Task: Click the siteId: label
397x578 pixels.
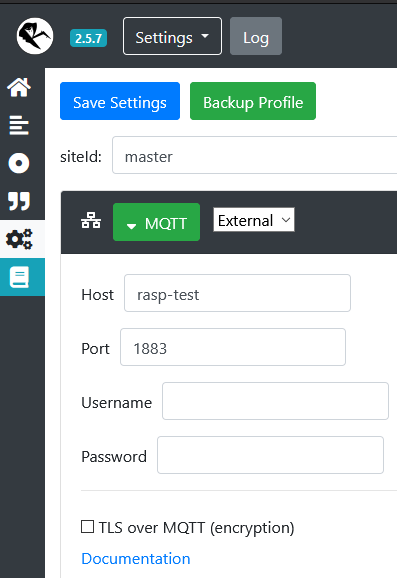Action: [81, 157]
